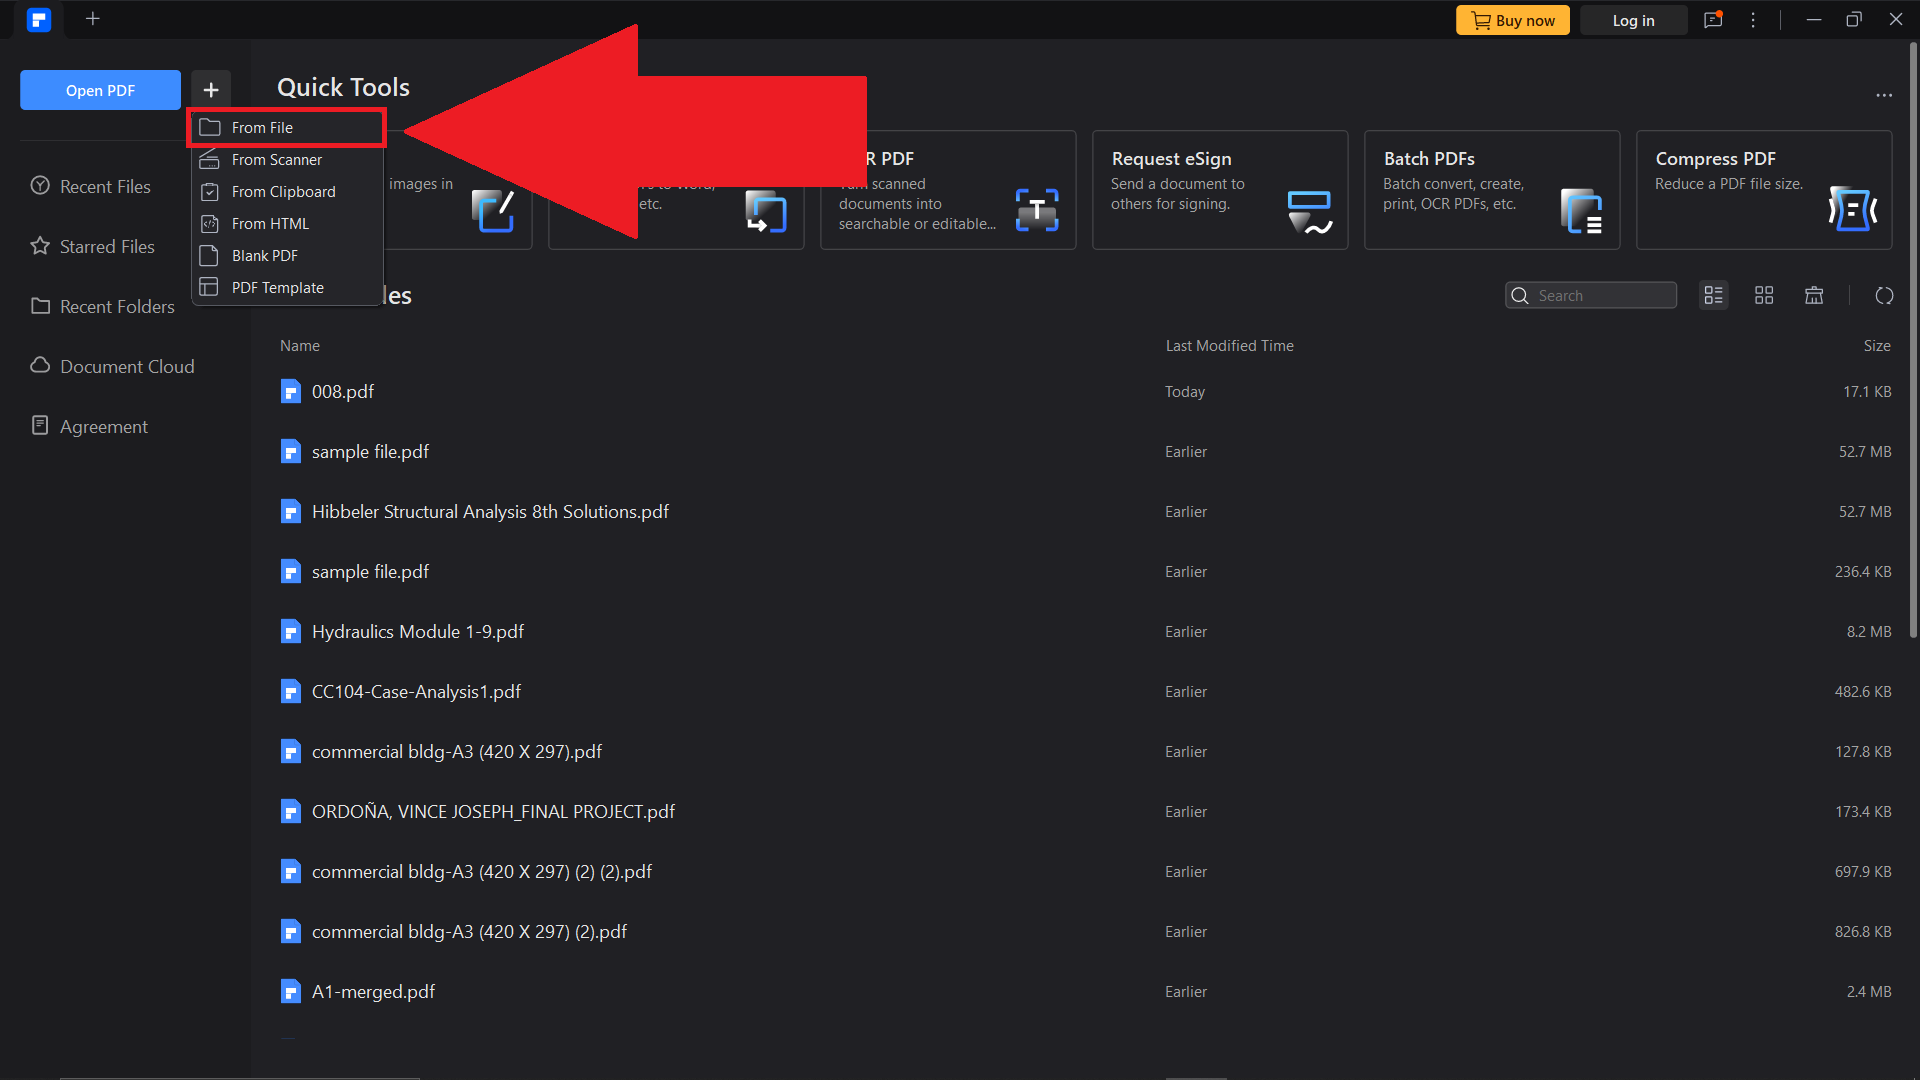The height and width of the screenshot is (1080, 1920).
Task: Open the Batch PDFs tool icon
Action: pyautogui.click(x=1581, y=210)
